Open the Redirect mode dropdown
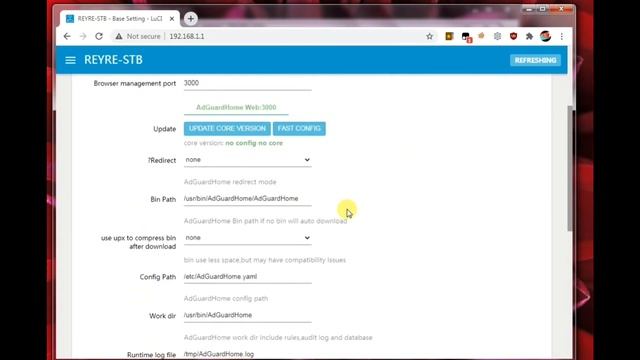Viewport: 640px width, 360px height. point(247,160)
